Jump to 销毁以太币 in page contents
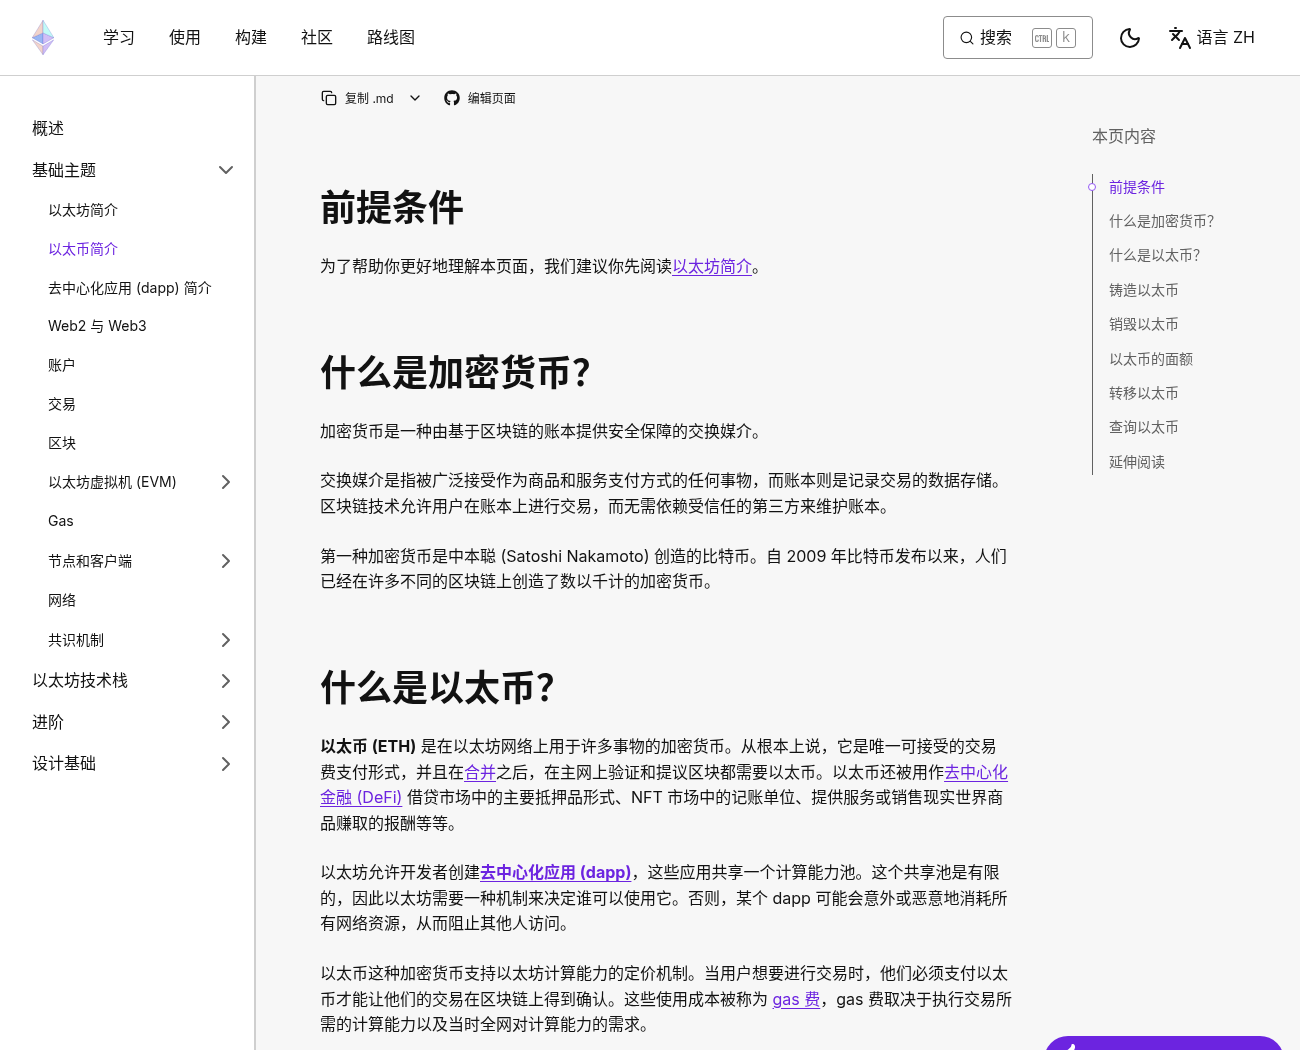 pyautogui.click(x=1144, y=324)
